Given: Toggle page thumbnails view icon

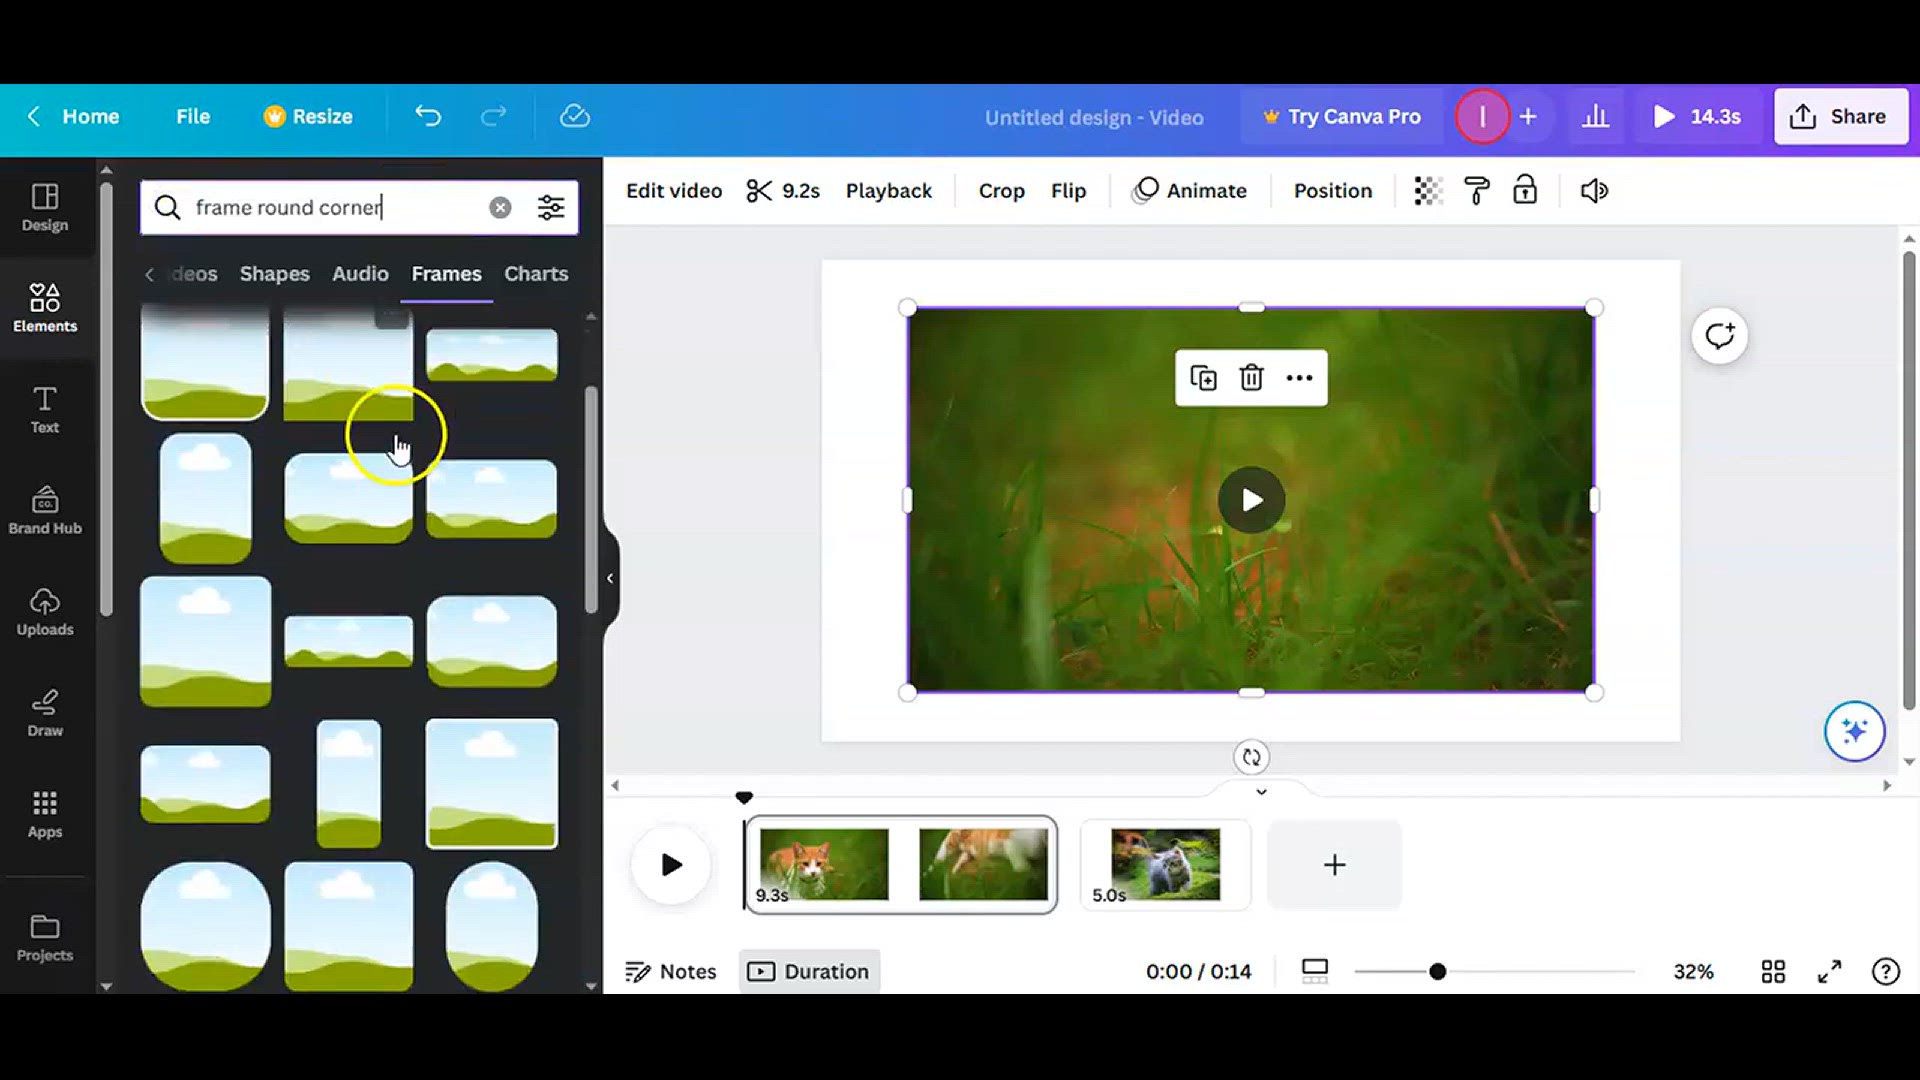Looking at the screenshot, I should pos(1315,971).
